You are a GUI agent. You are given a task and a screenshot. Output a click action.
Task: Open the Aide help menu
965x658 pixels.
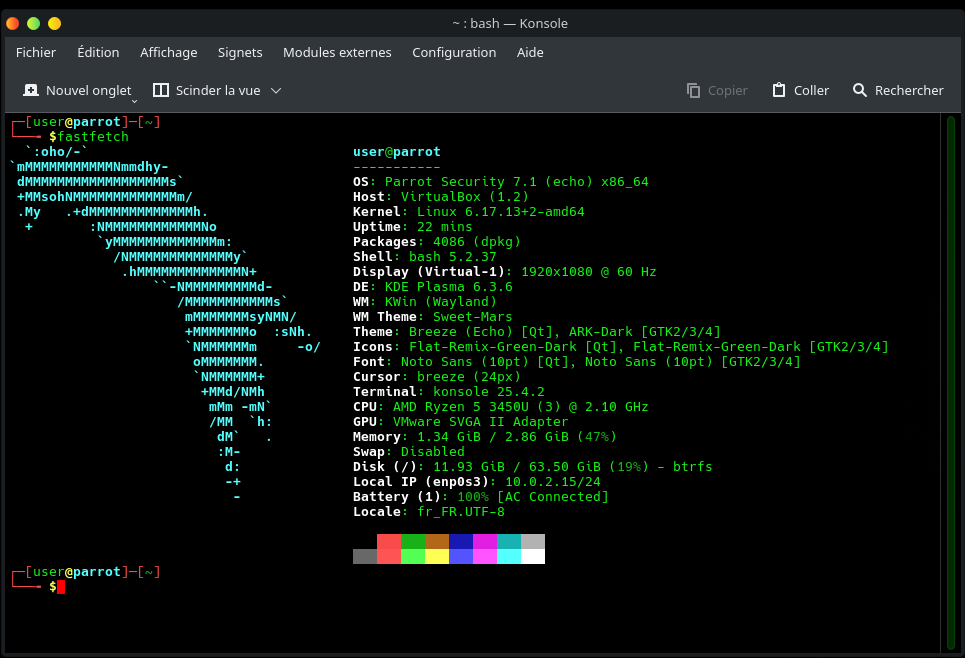pyautogui.click(x=530, y=52)
